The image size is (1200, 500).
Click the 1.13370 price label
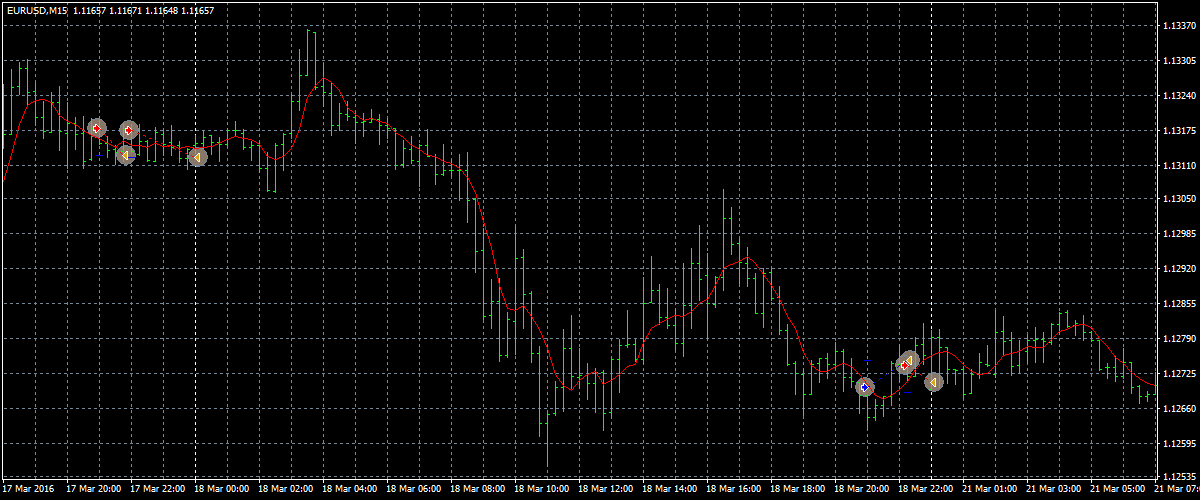click(x=1180, y=27)
